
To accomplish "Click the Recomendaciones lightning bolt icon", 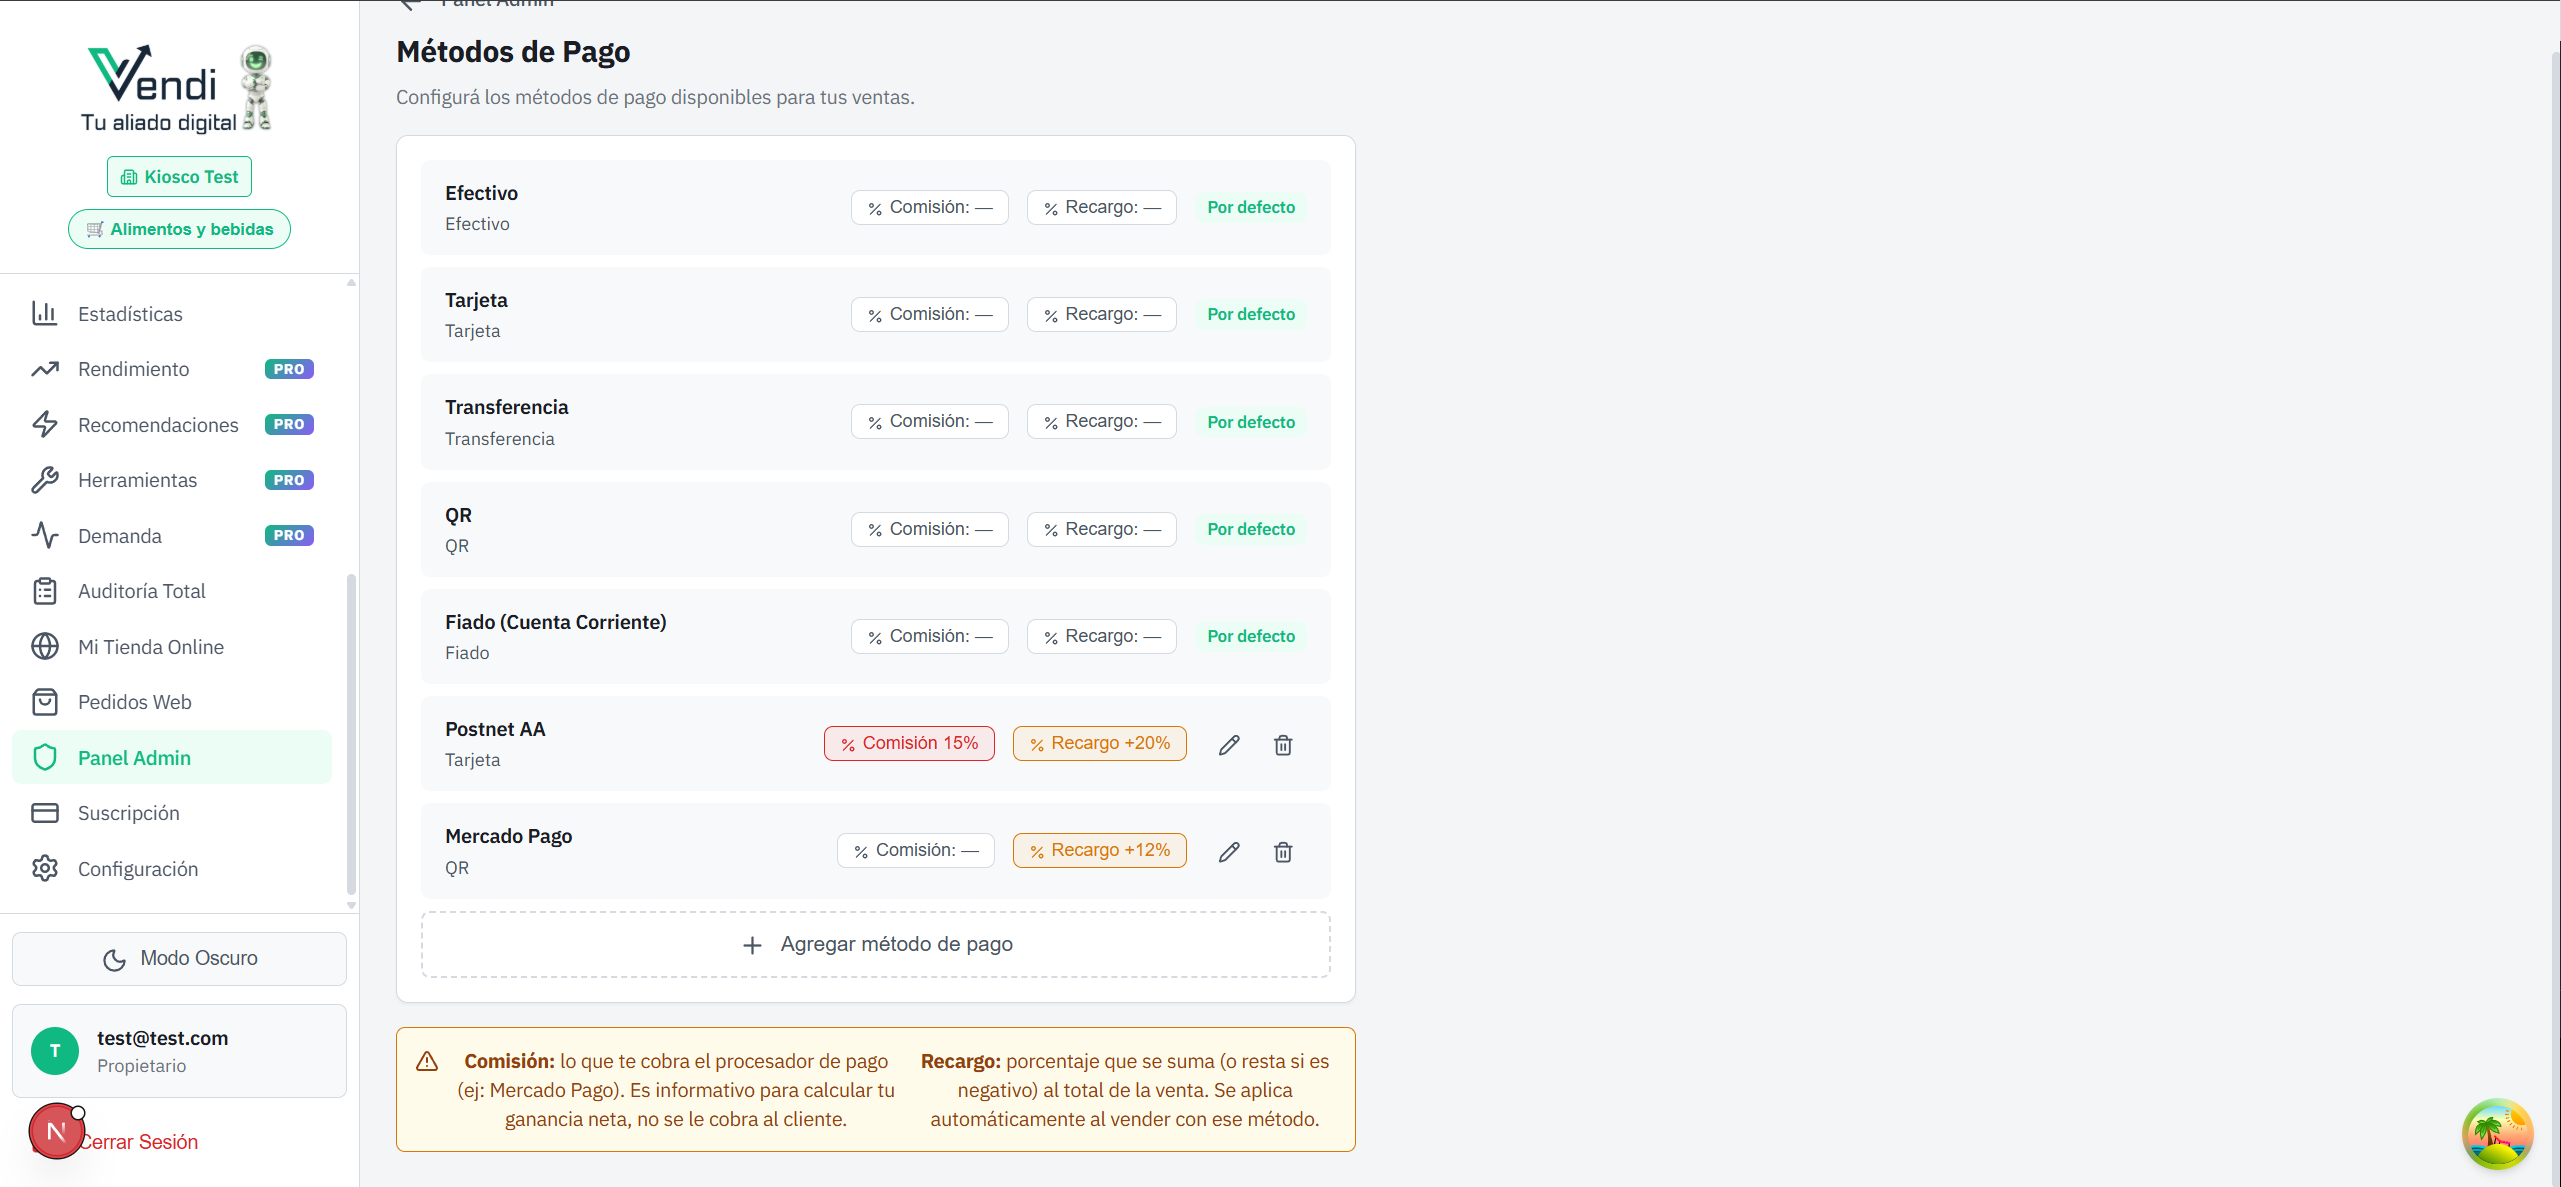I will 45,424.
